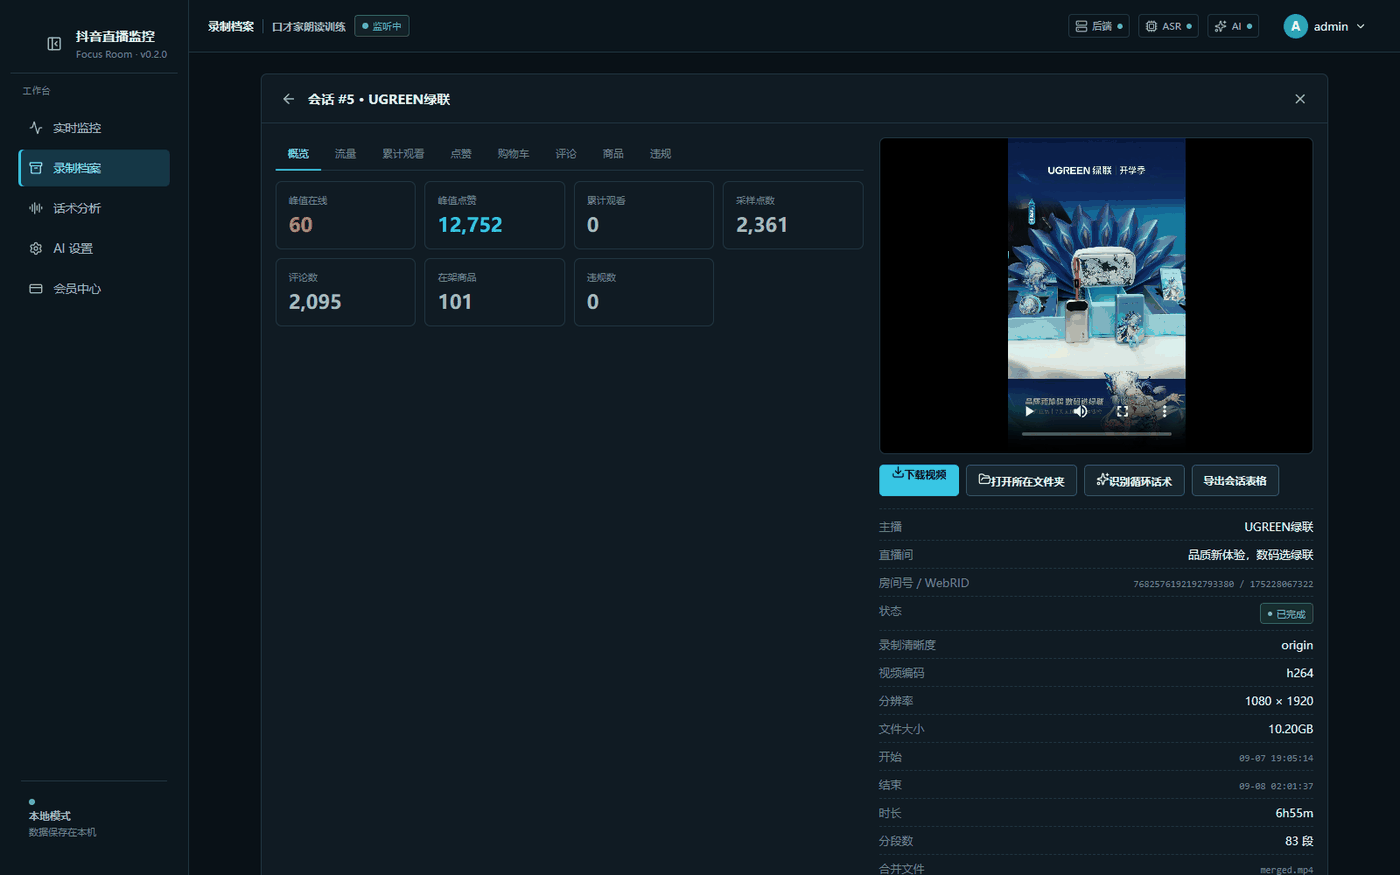Screen dimensions: 1400x875
Task: Click the 监听中 status badge
Action: pyautogui.click(x=382, y=26)
